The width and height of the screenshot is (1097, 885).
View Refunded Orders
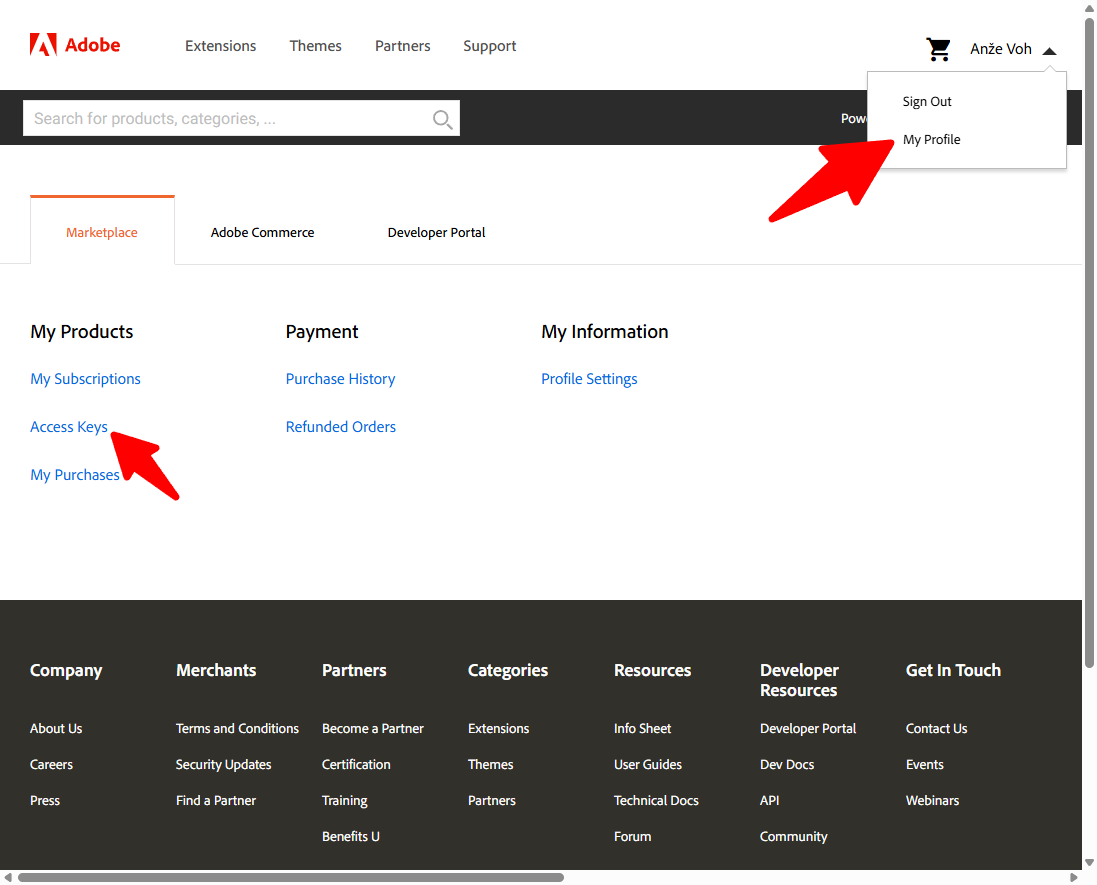pyautogui.click(x=340, y=426)
